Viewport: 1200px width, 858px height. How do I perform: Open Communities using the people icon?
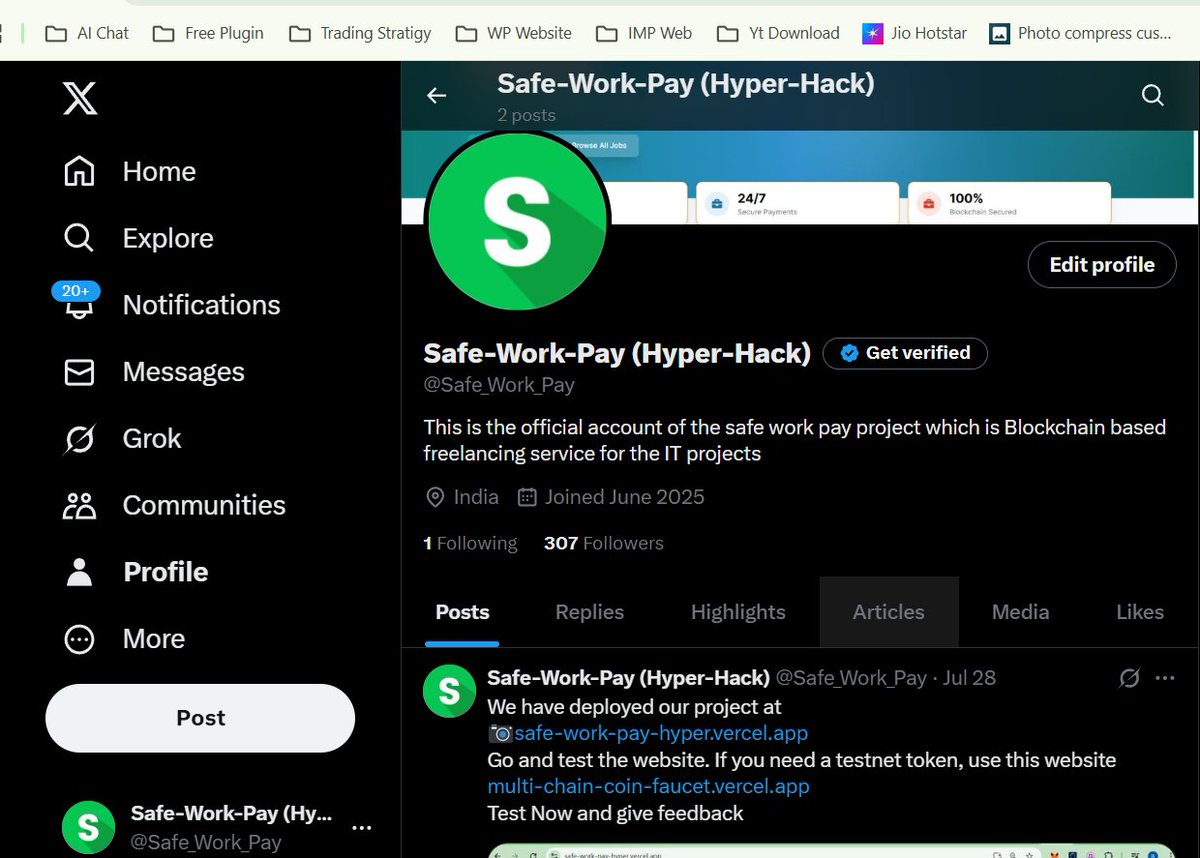[79, 505]
